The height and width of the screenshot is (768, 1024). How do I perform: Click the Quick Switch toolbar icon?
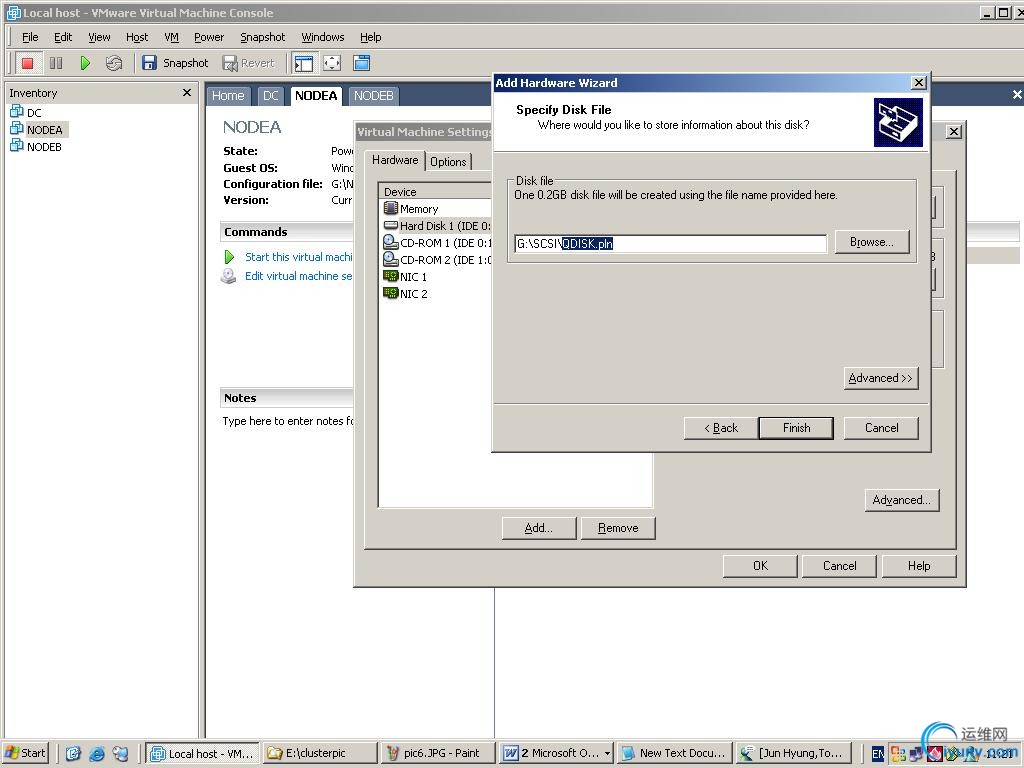pos(361,63)
